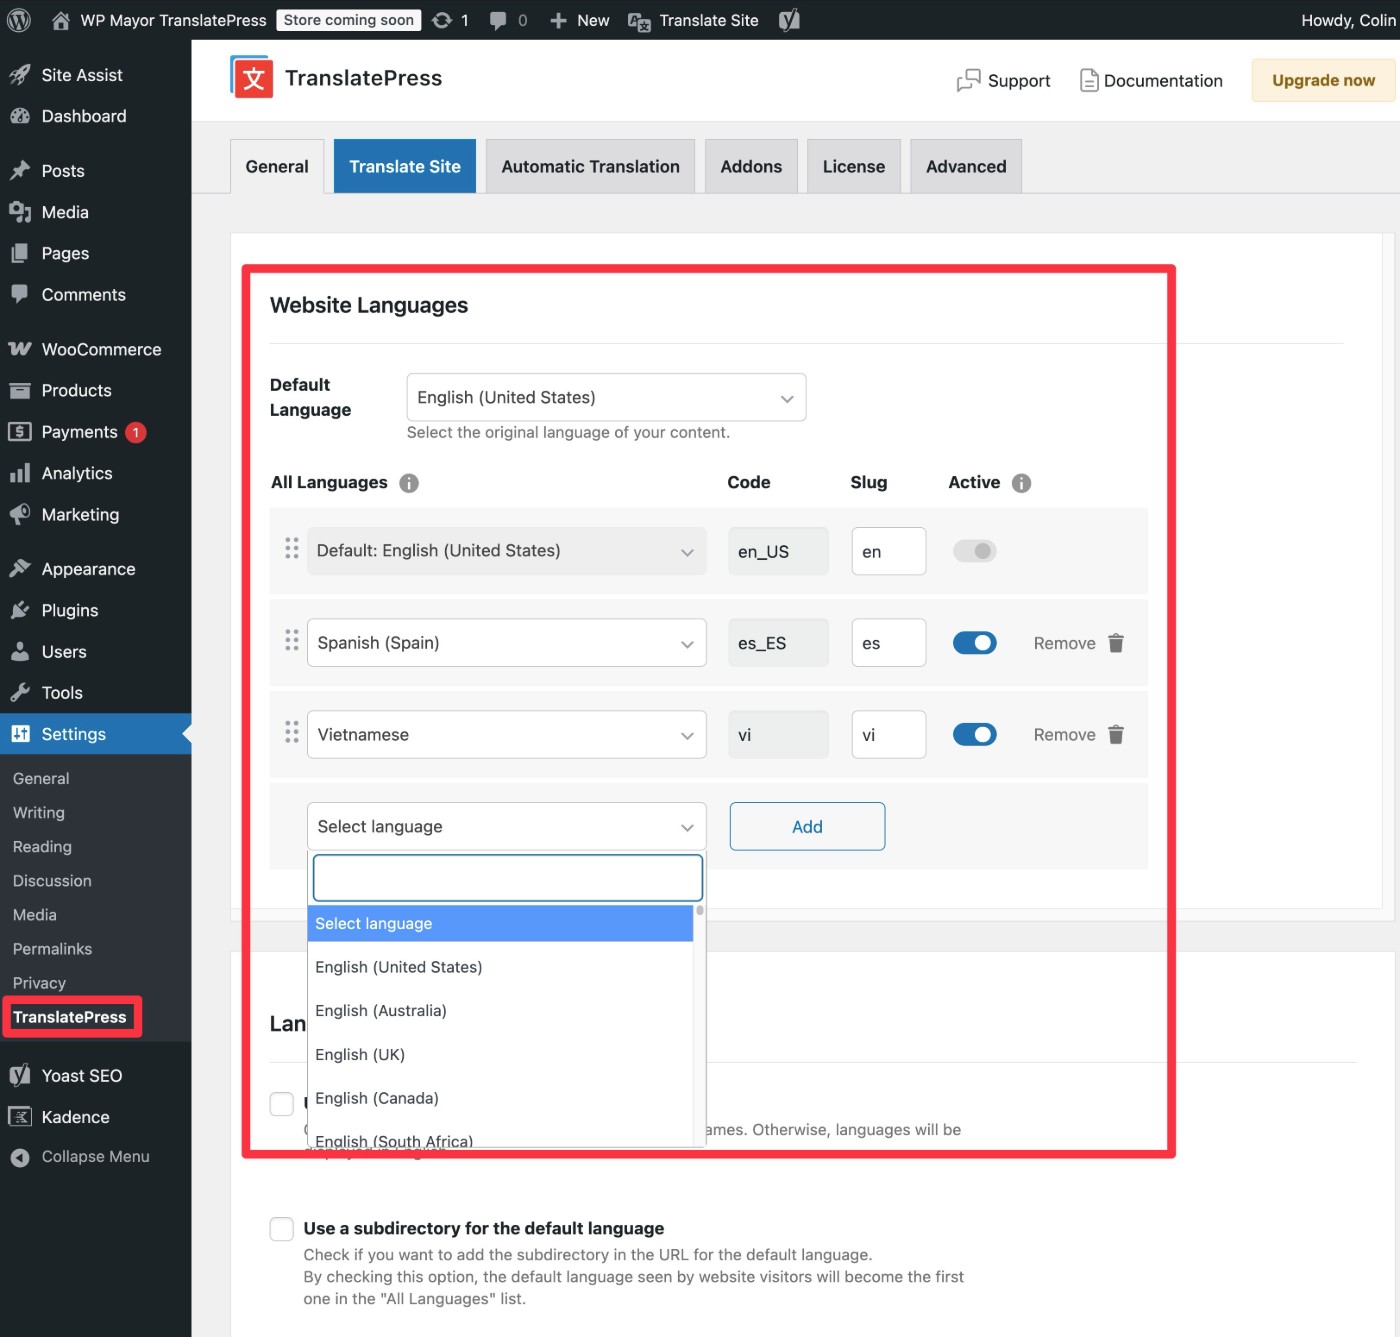Grab the drag handle for Default English row
The width and height of the screenshot is (1400, 1337).
[x=292, y=548]
